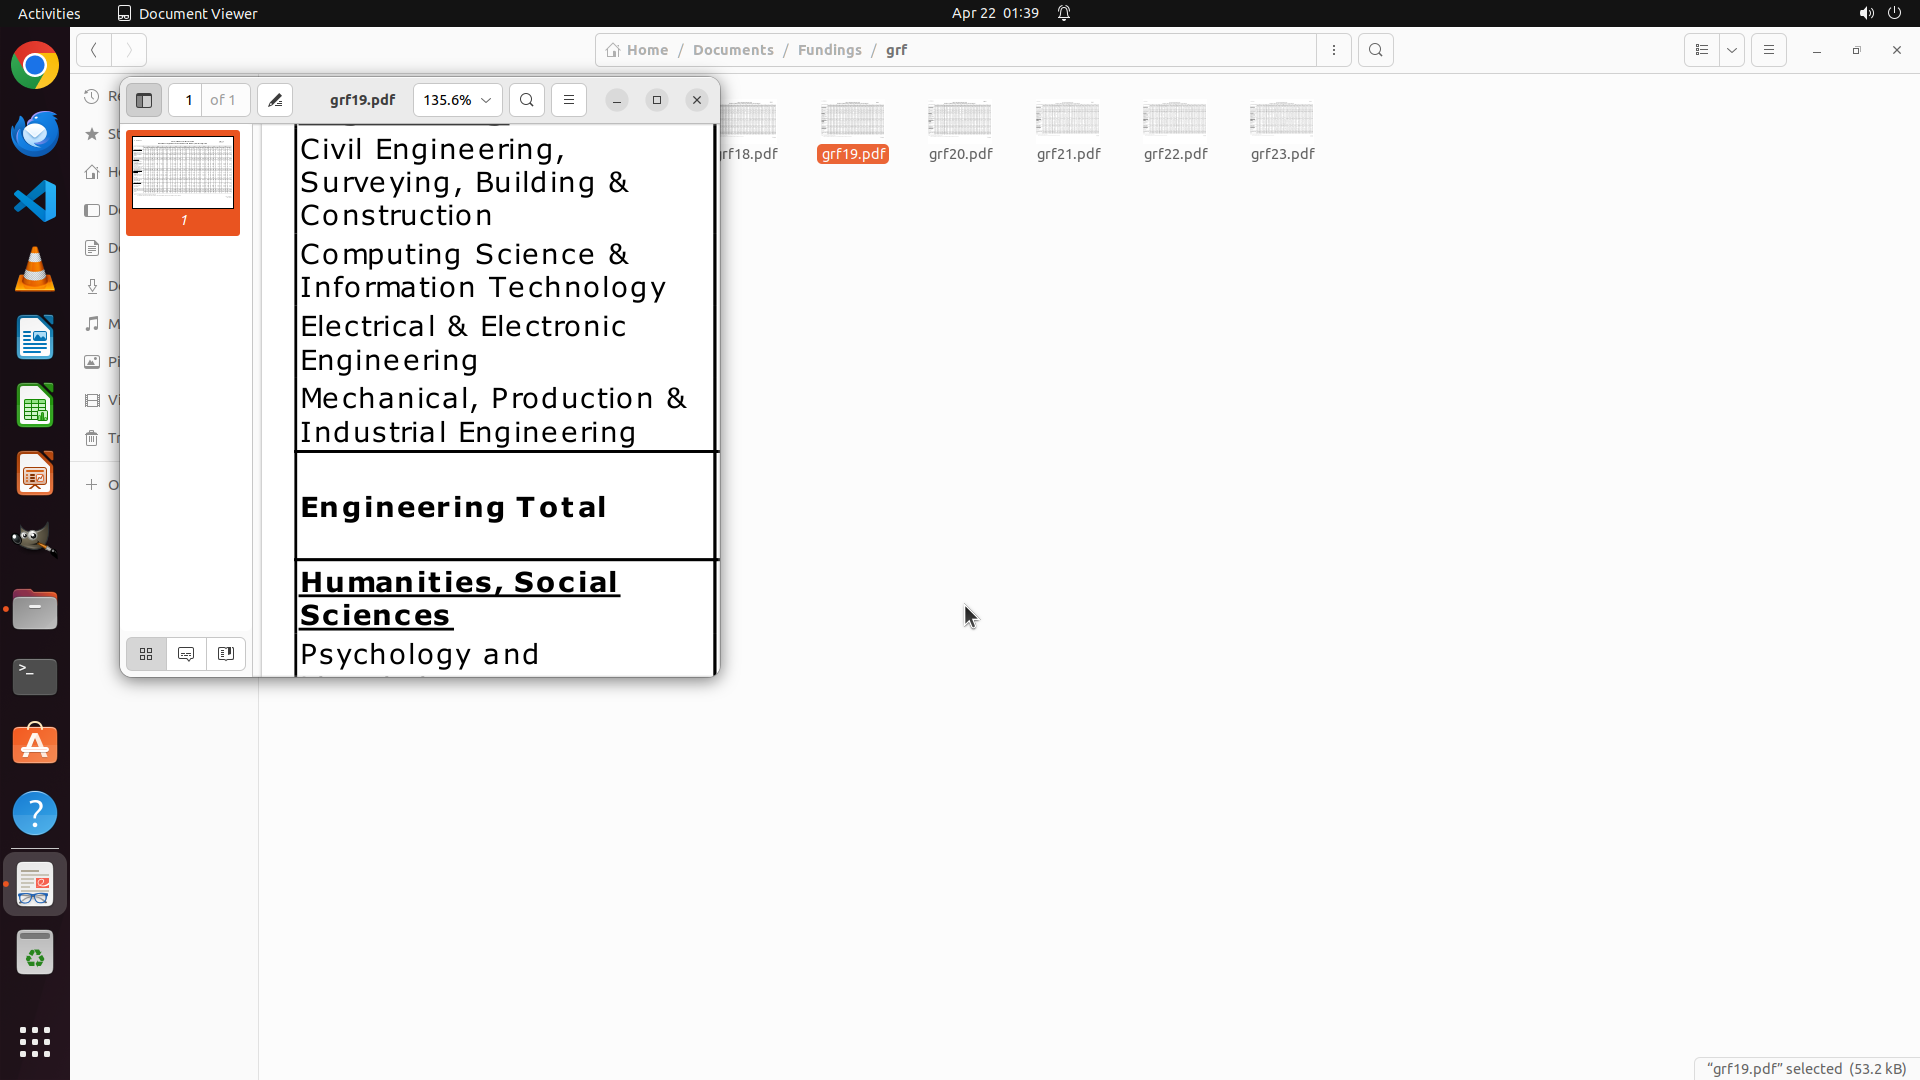Click Fundings breadcrumb in path bar
1920x1080 pixels.
[829, 50]
